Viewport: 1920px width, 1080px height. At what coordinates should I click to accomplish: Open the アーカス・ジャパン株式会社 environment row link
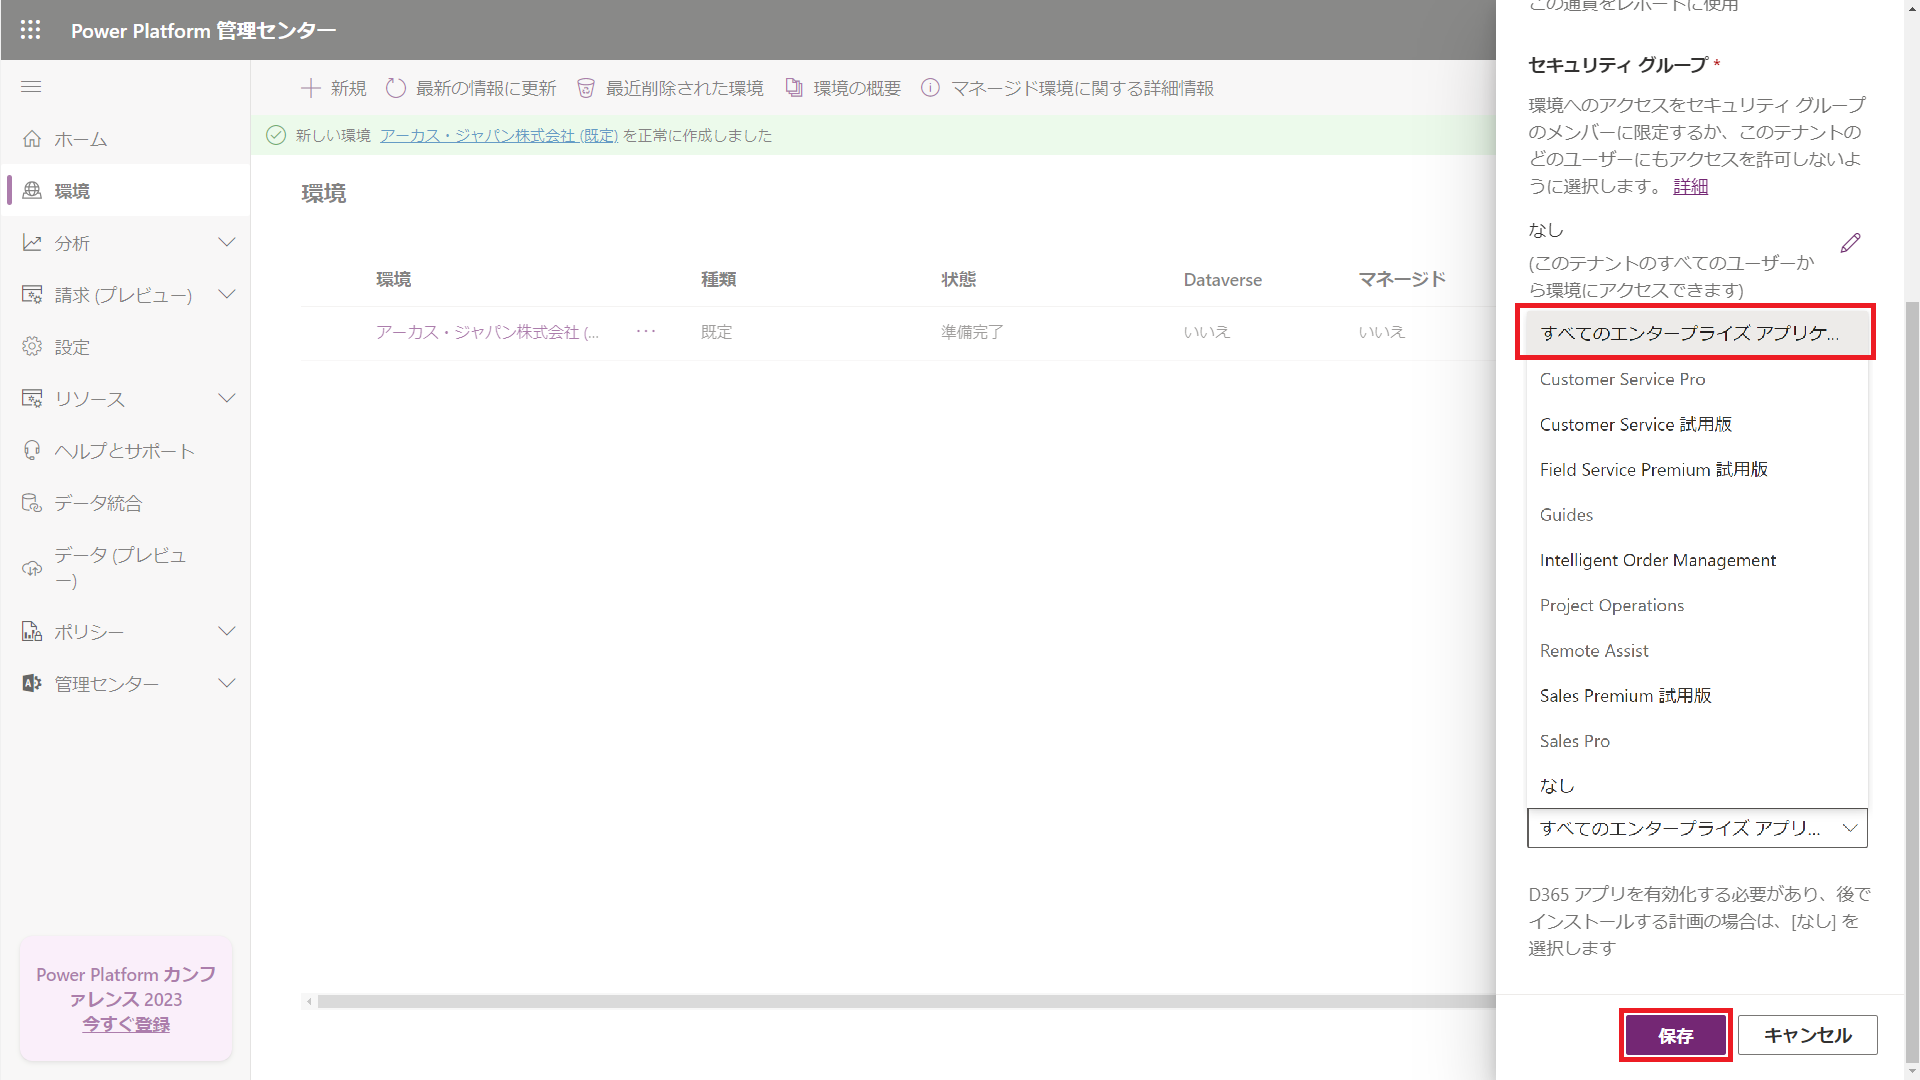[x=487, y=332]
